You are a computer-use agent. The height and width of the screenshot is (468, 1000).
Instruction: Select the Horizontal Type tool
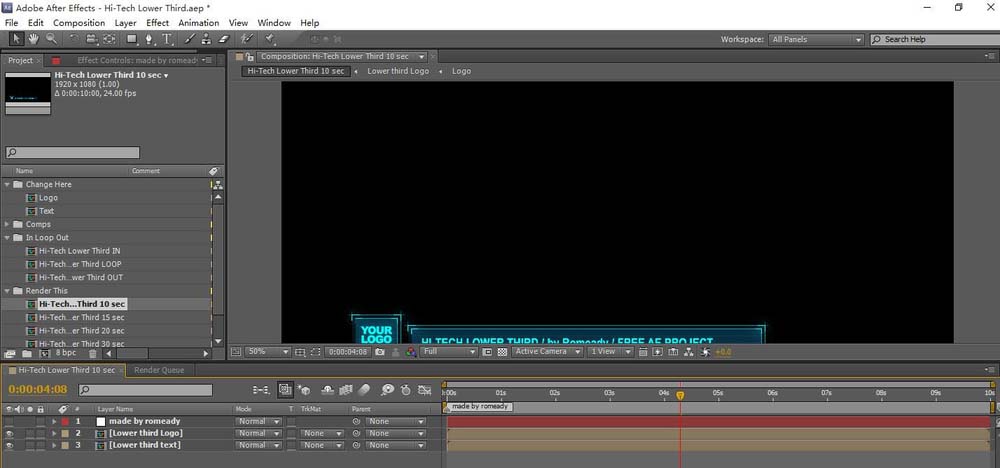pos(167,39)
